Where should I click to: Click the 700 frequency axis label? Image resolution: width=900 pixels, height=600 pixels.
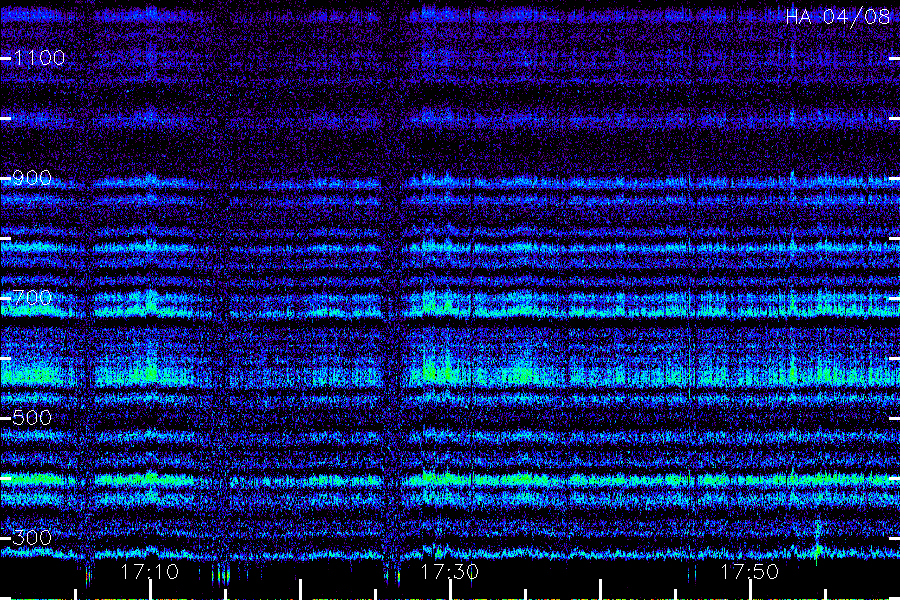pos(32,297)
